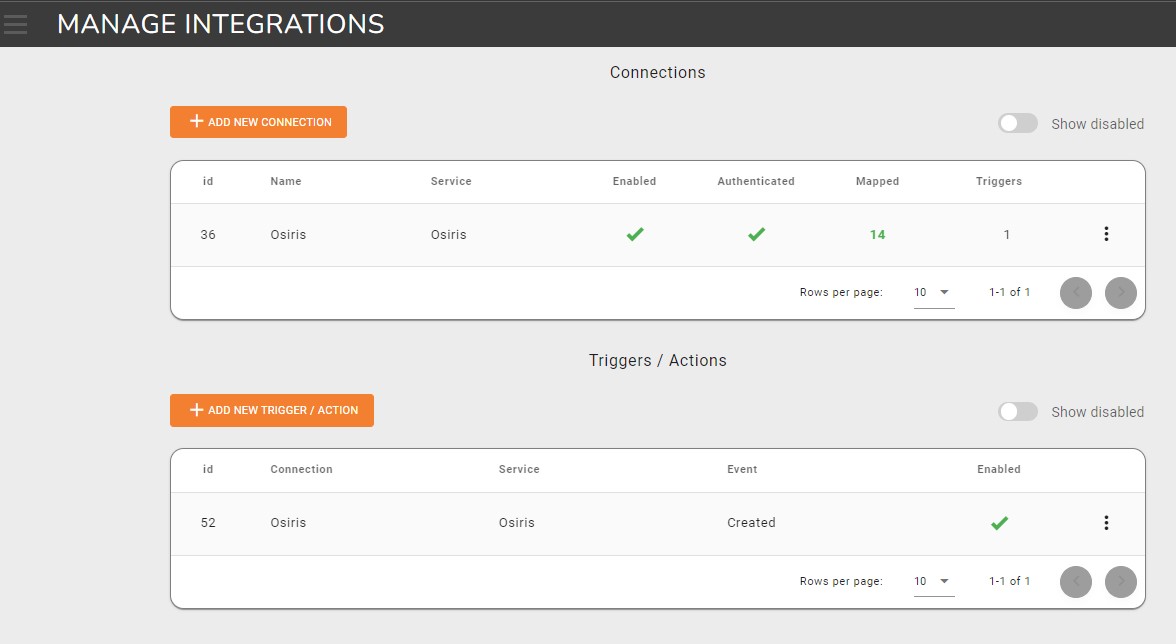Sort Triggers table by Event column header

(x=742, y=469)
